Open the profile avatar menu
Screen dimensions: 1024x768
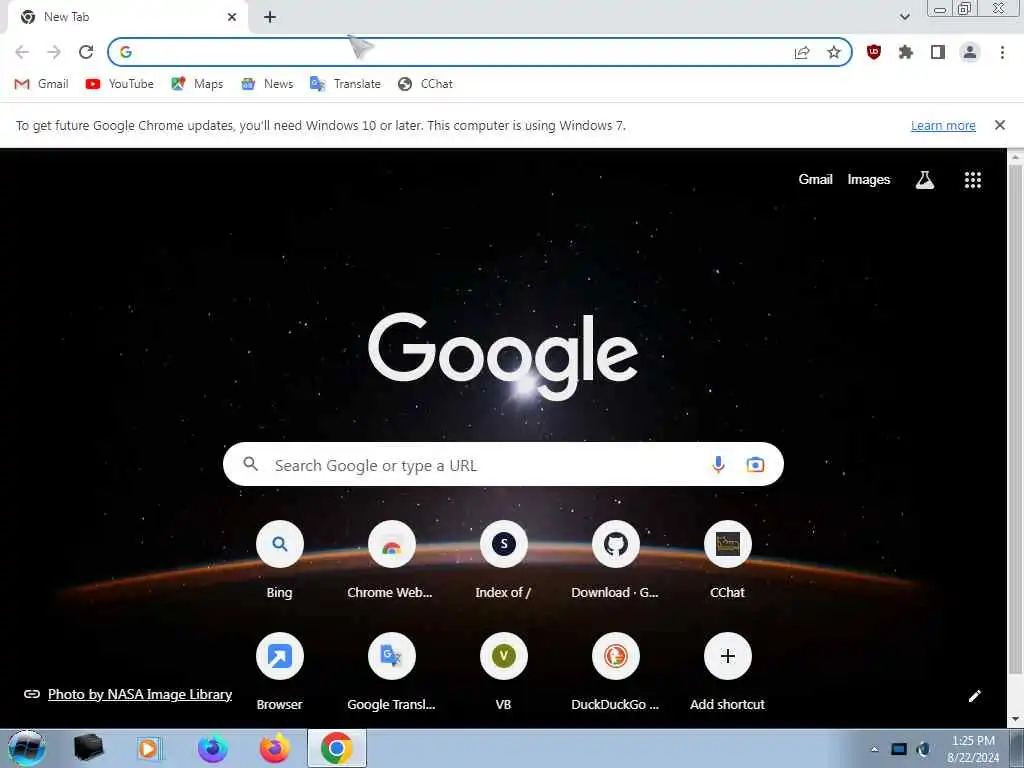pos(970,52)
